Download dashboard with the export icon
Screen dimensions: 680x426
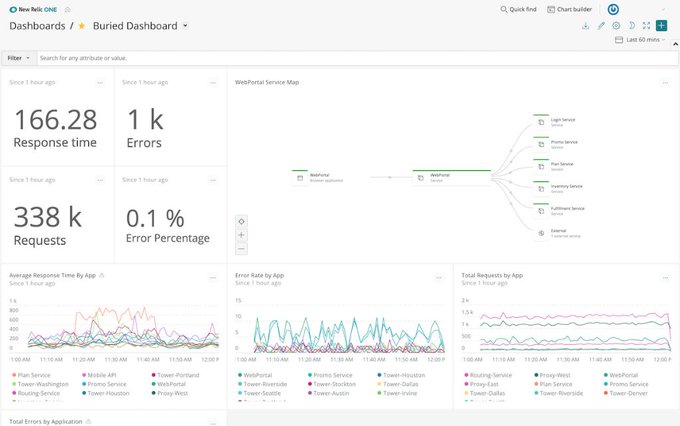point(585,26)
